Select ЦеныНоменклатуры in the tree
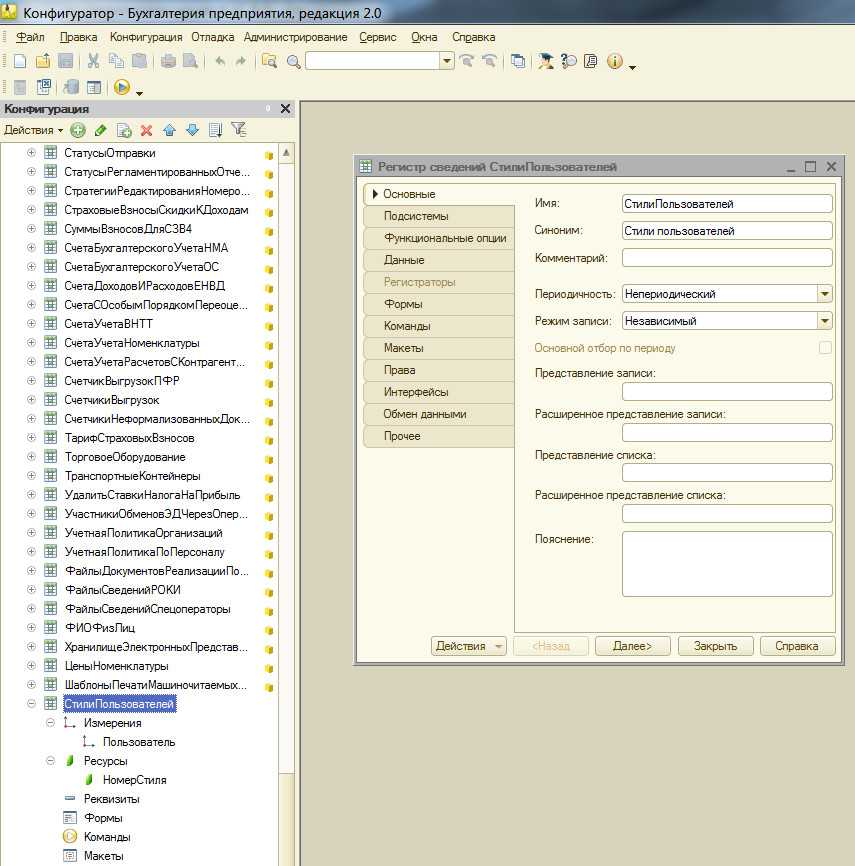Screen dimensions: 855x866 pos(116,666)
